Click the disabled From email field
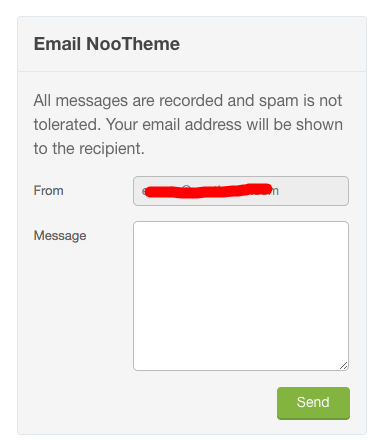The image size is (387, 445). (241, 191)
